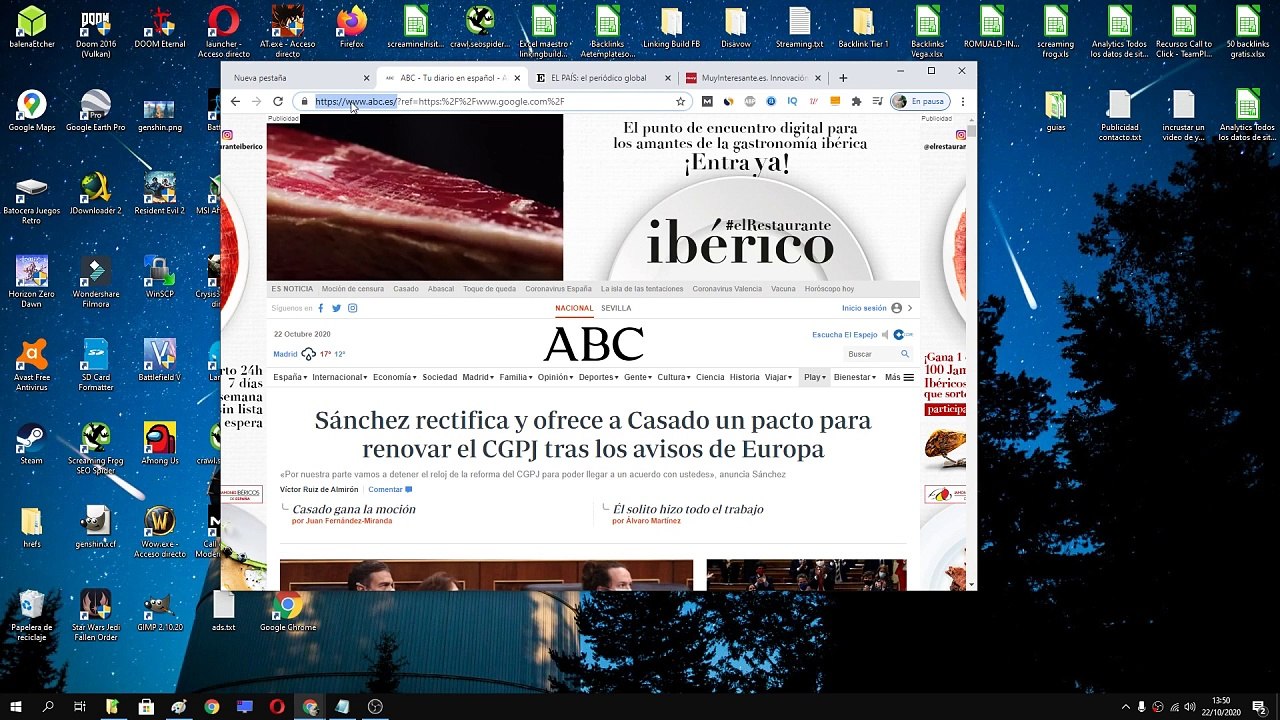The width and height of the screenshot is (1280, 720).
Task: Open the Casado gana la moción article
Action: coord(354,509)
